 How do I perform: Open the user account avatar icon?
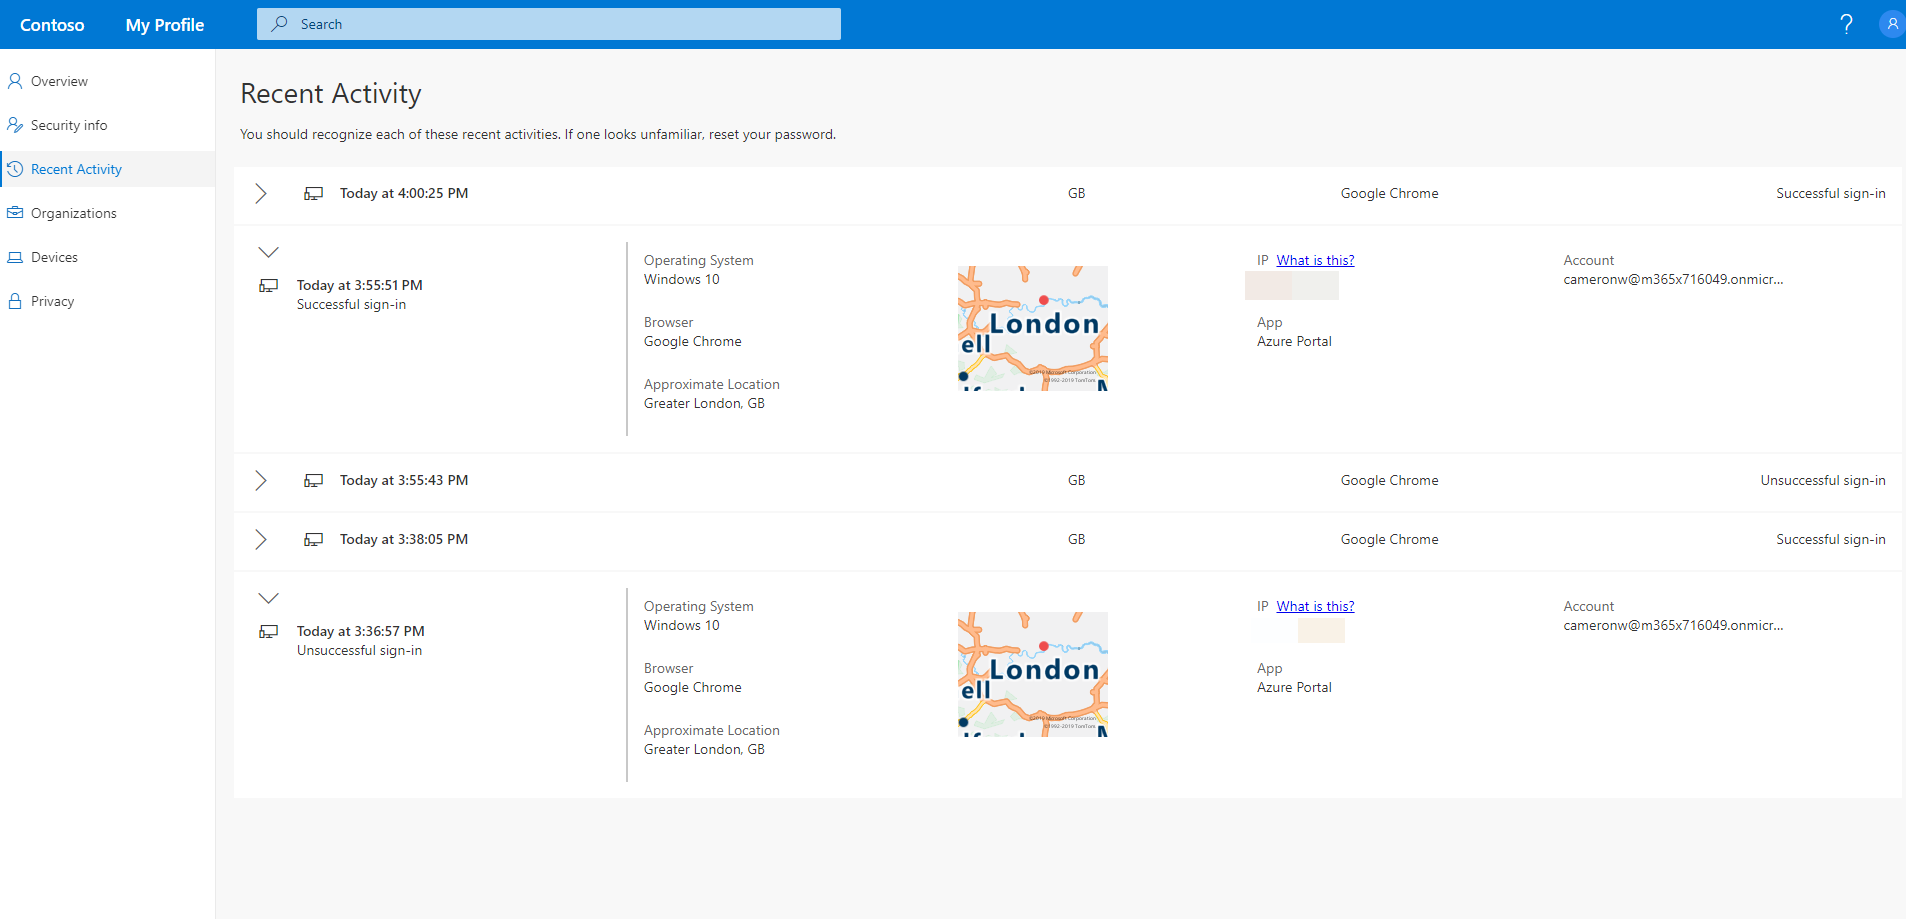click(1891, 24)
